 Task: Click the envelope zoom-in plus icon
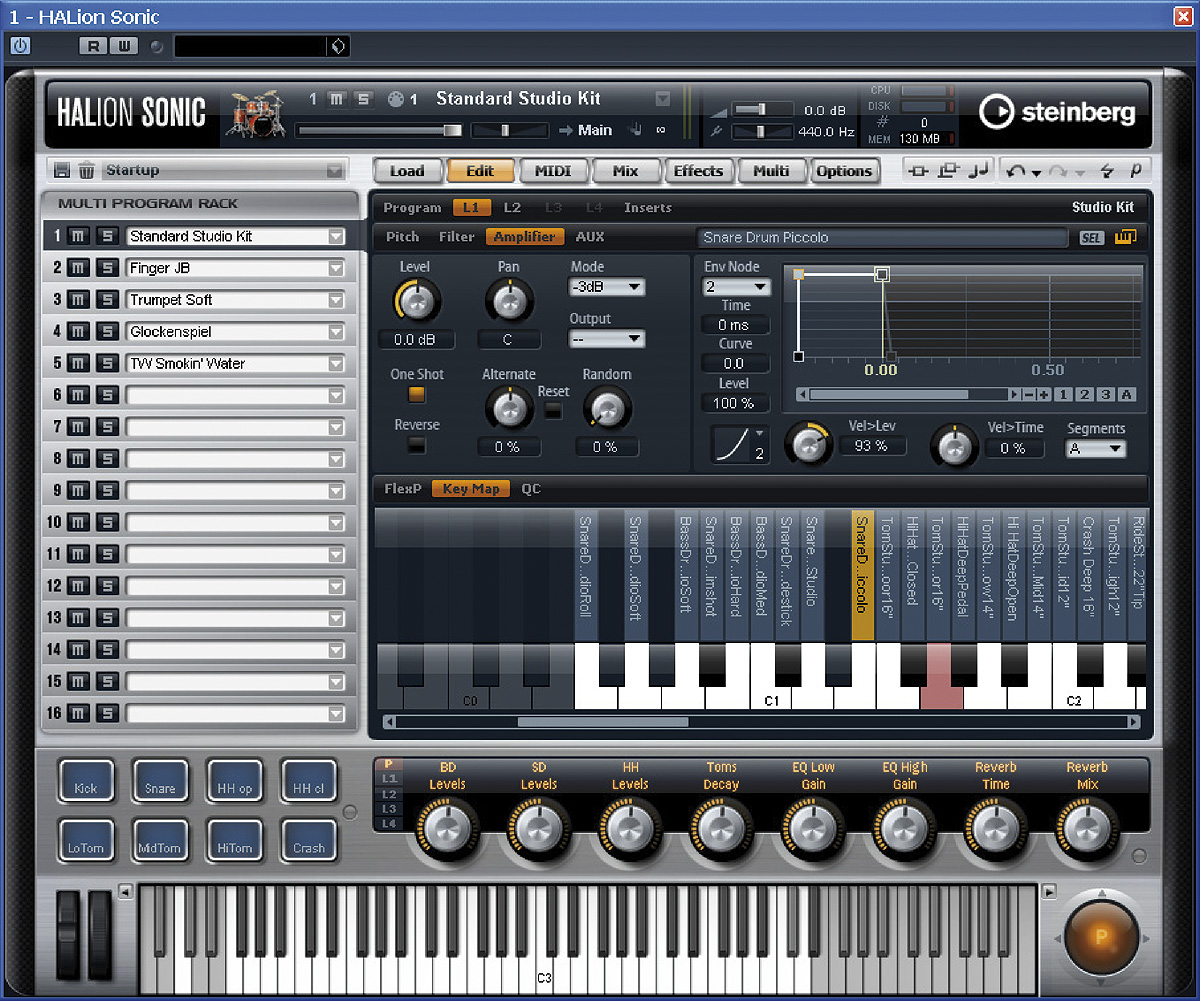(x=1044, y=395)
